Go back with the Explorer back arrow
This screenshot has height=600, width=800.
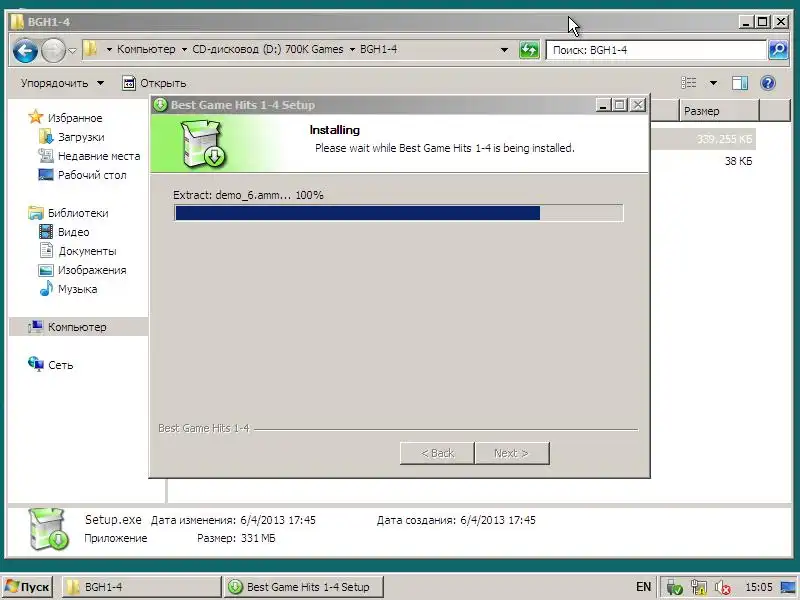(25, 51)
